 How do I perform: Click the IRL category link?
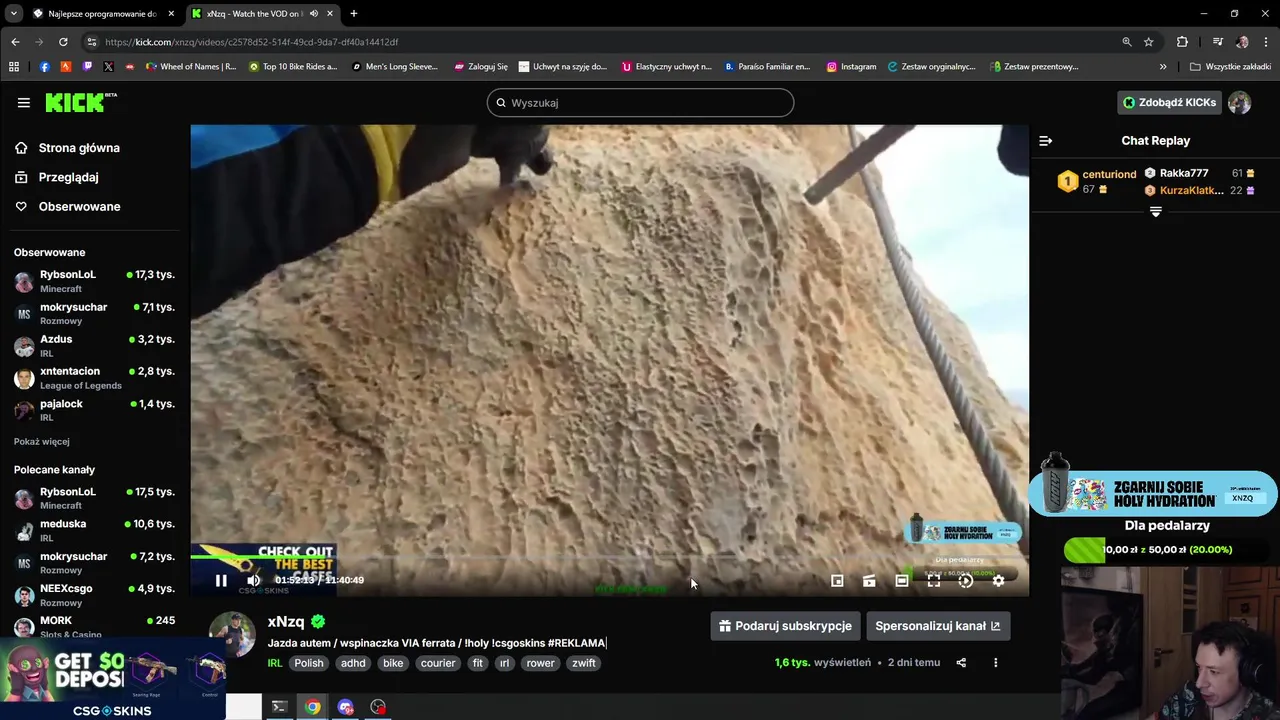coord(275,663)
